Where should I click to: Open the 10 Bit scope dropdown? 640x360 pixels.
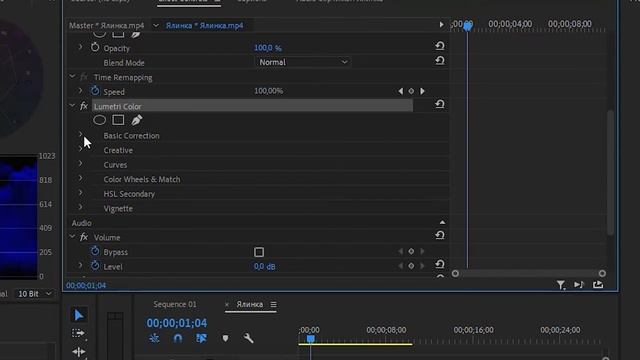[34, 293]
